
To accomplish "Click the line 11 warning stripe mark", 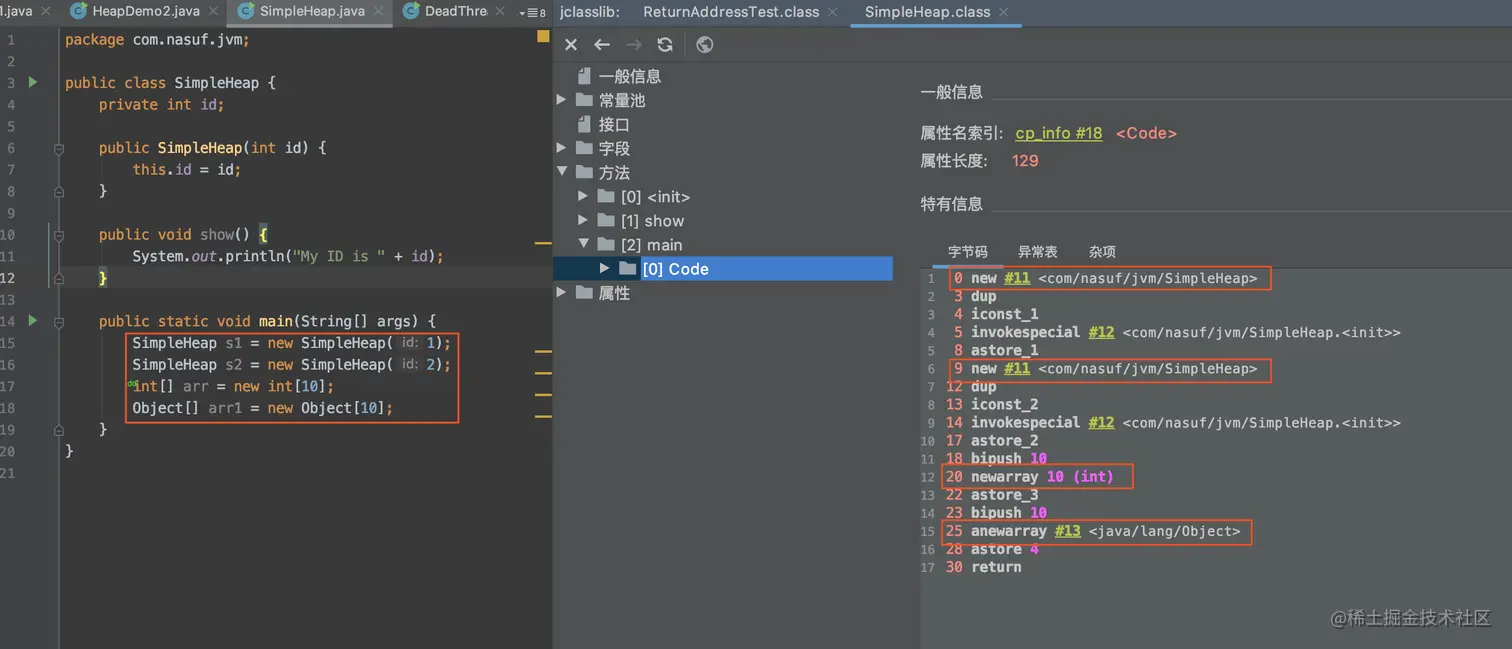I will click(x=543, y=243).
